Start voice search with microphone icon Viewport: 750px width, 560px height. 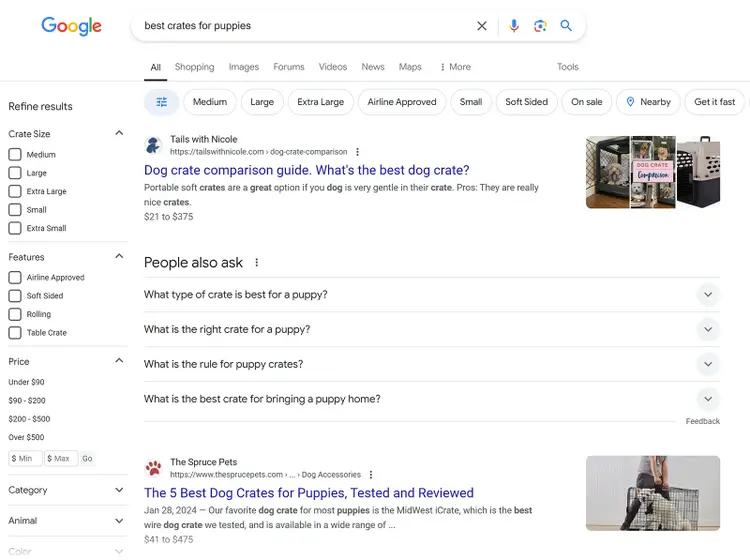[514, 26]
